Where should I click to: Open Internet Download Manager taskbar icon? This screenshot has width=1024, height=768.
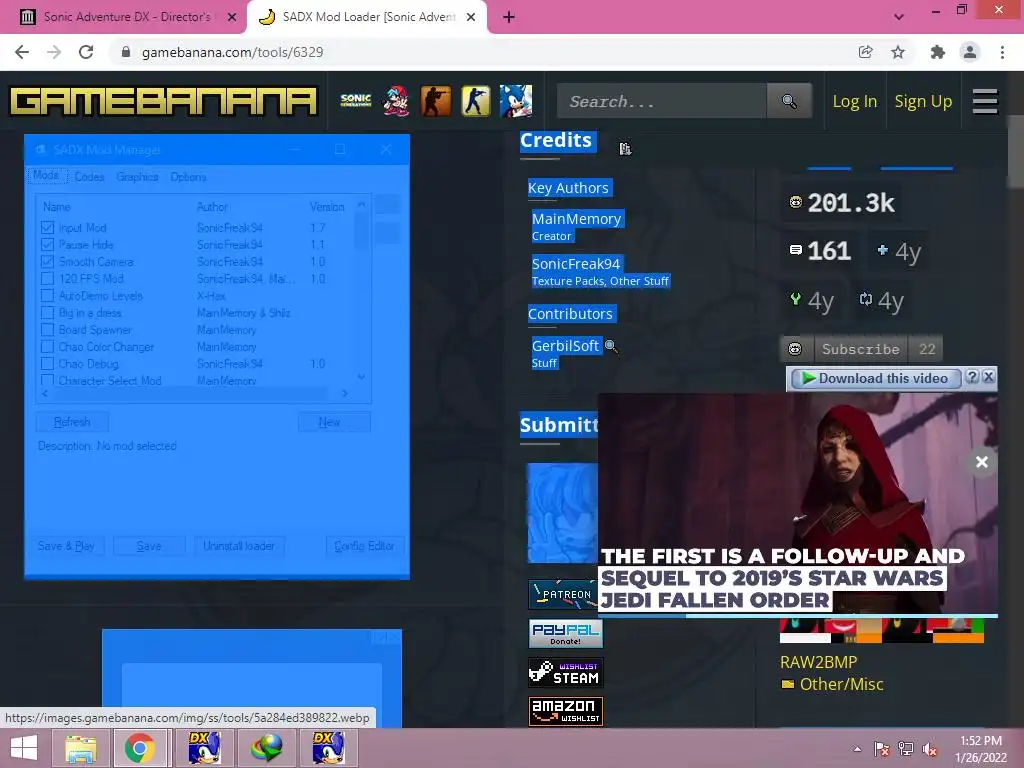(267, 748)
